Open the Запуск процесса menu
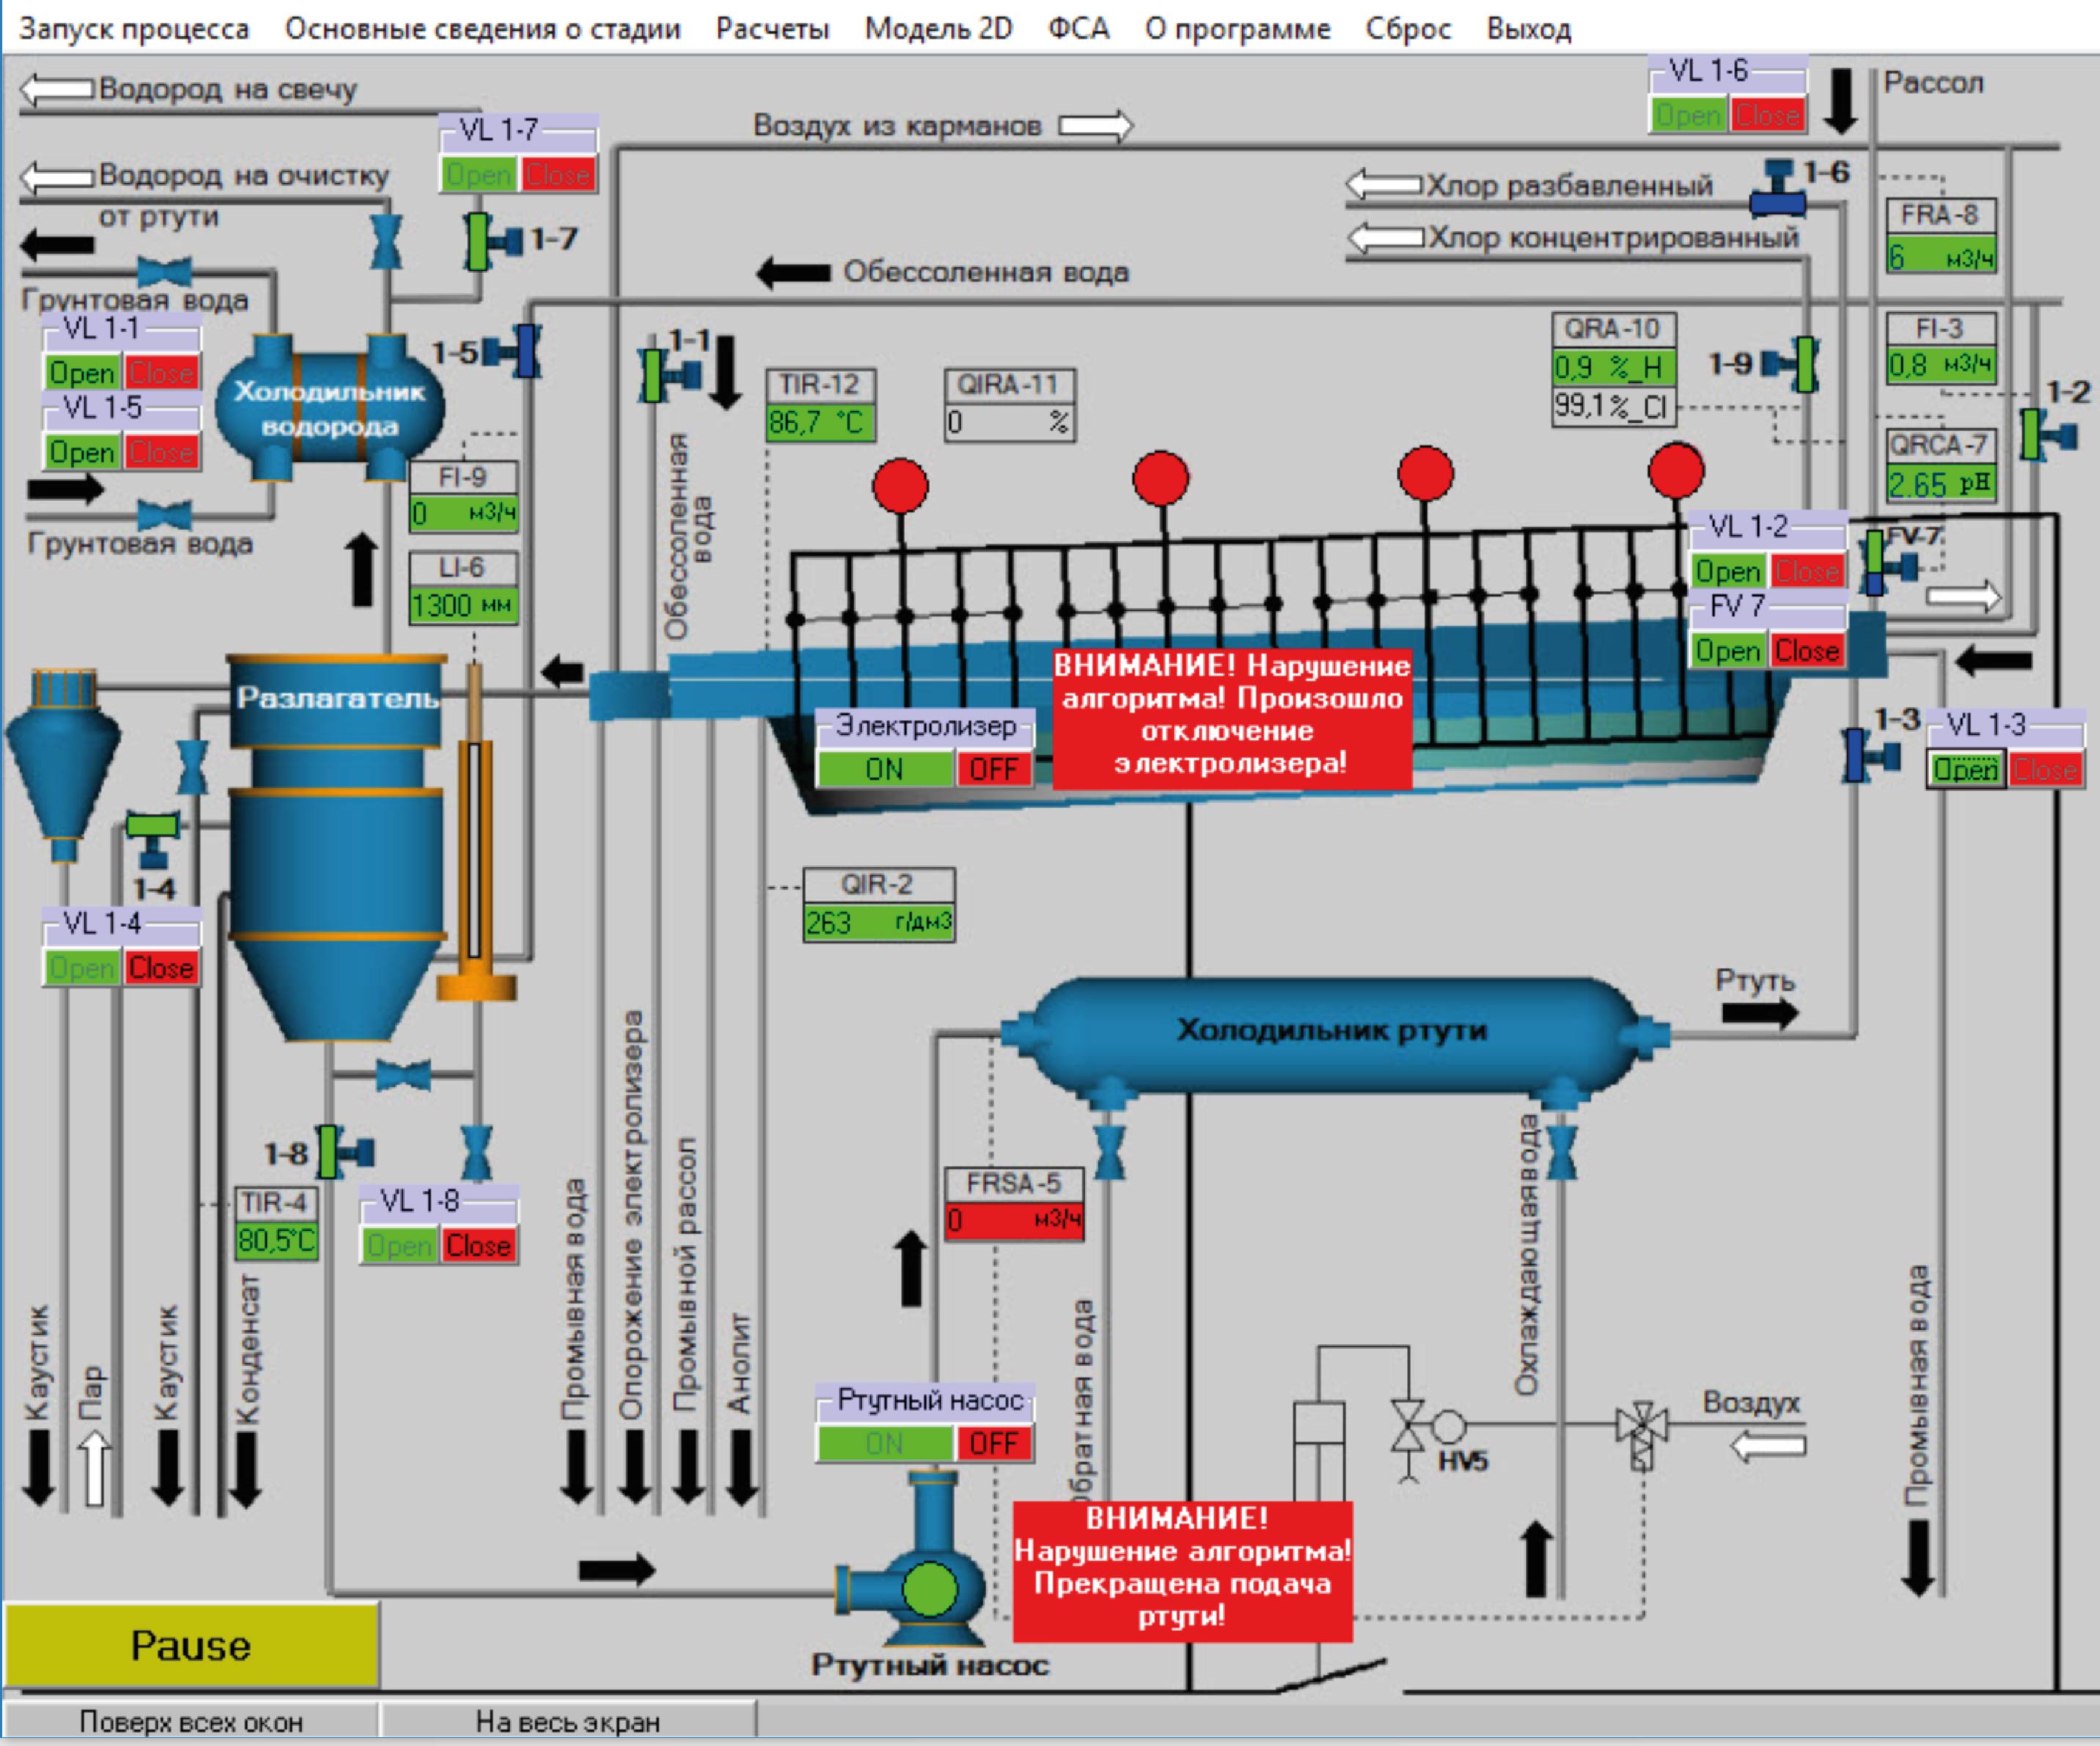The height and width of the screenshot is (1746, 2100). coord(134,28)
